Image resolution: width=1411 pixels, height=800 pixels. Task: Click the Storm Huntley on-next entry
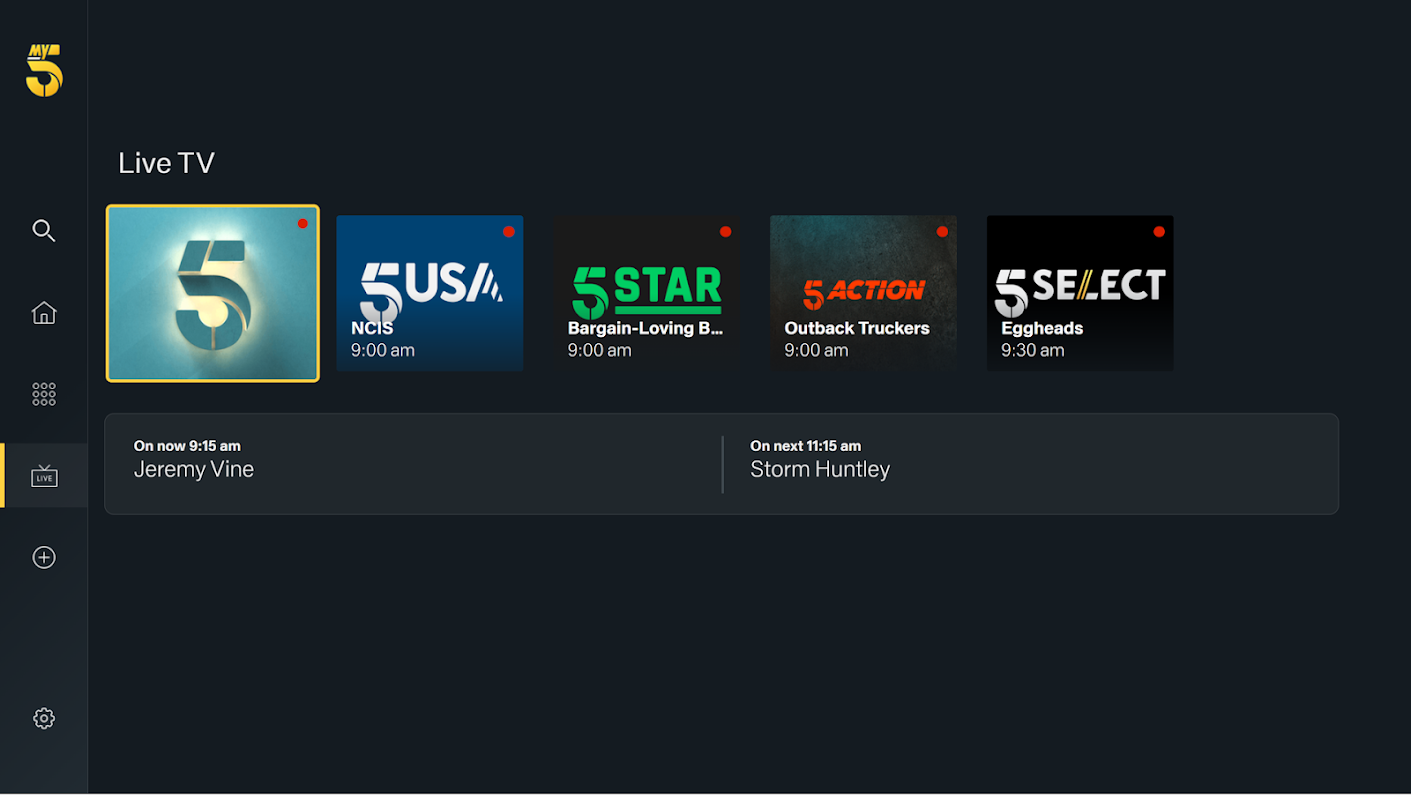(820, 470)
